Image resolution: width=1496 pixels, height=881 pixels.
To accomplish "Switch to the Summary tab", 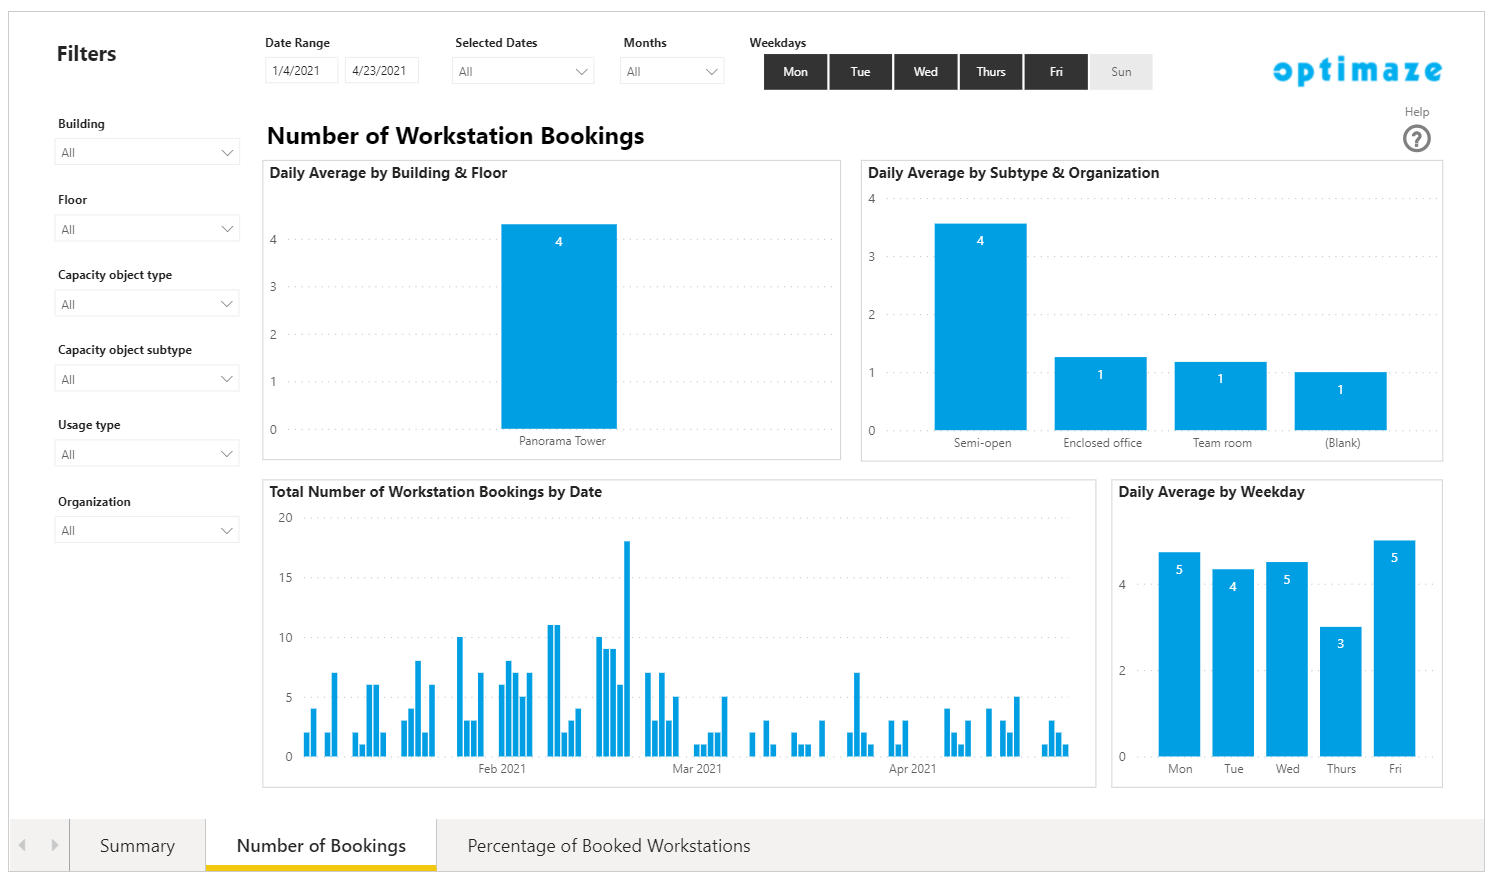I will coord(137,846).
